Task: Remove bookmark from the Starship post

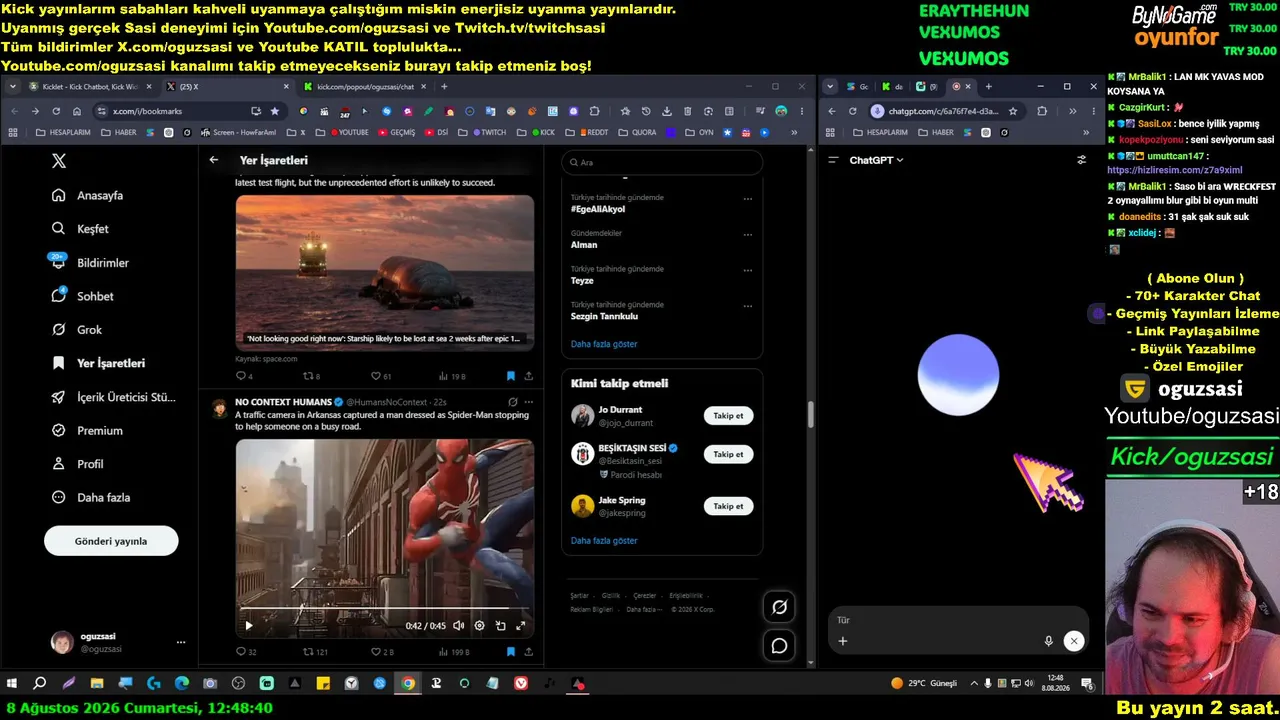Action: click(510, 376)
